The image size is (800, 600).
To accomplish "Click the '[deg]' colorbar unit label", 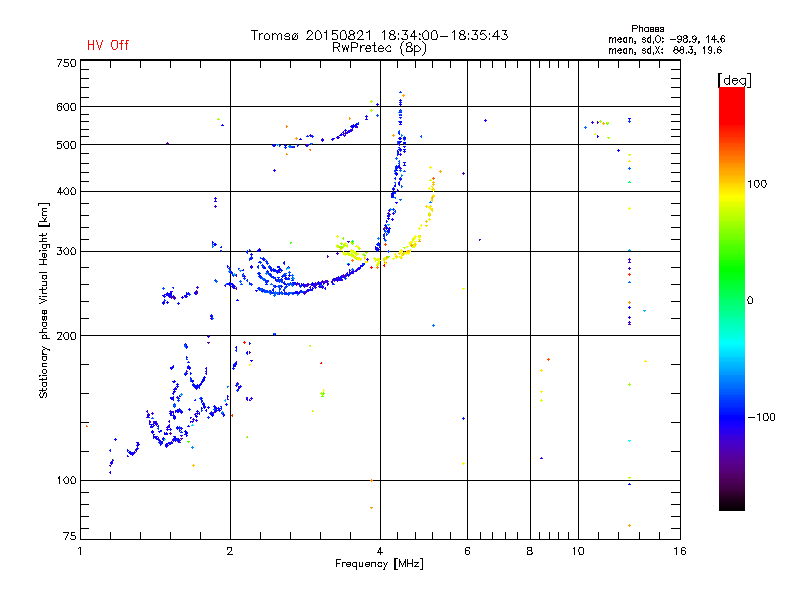I will pos(734,80).
